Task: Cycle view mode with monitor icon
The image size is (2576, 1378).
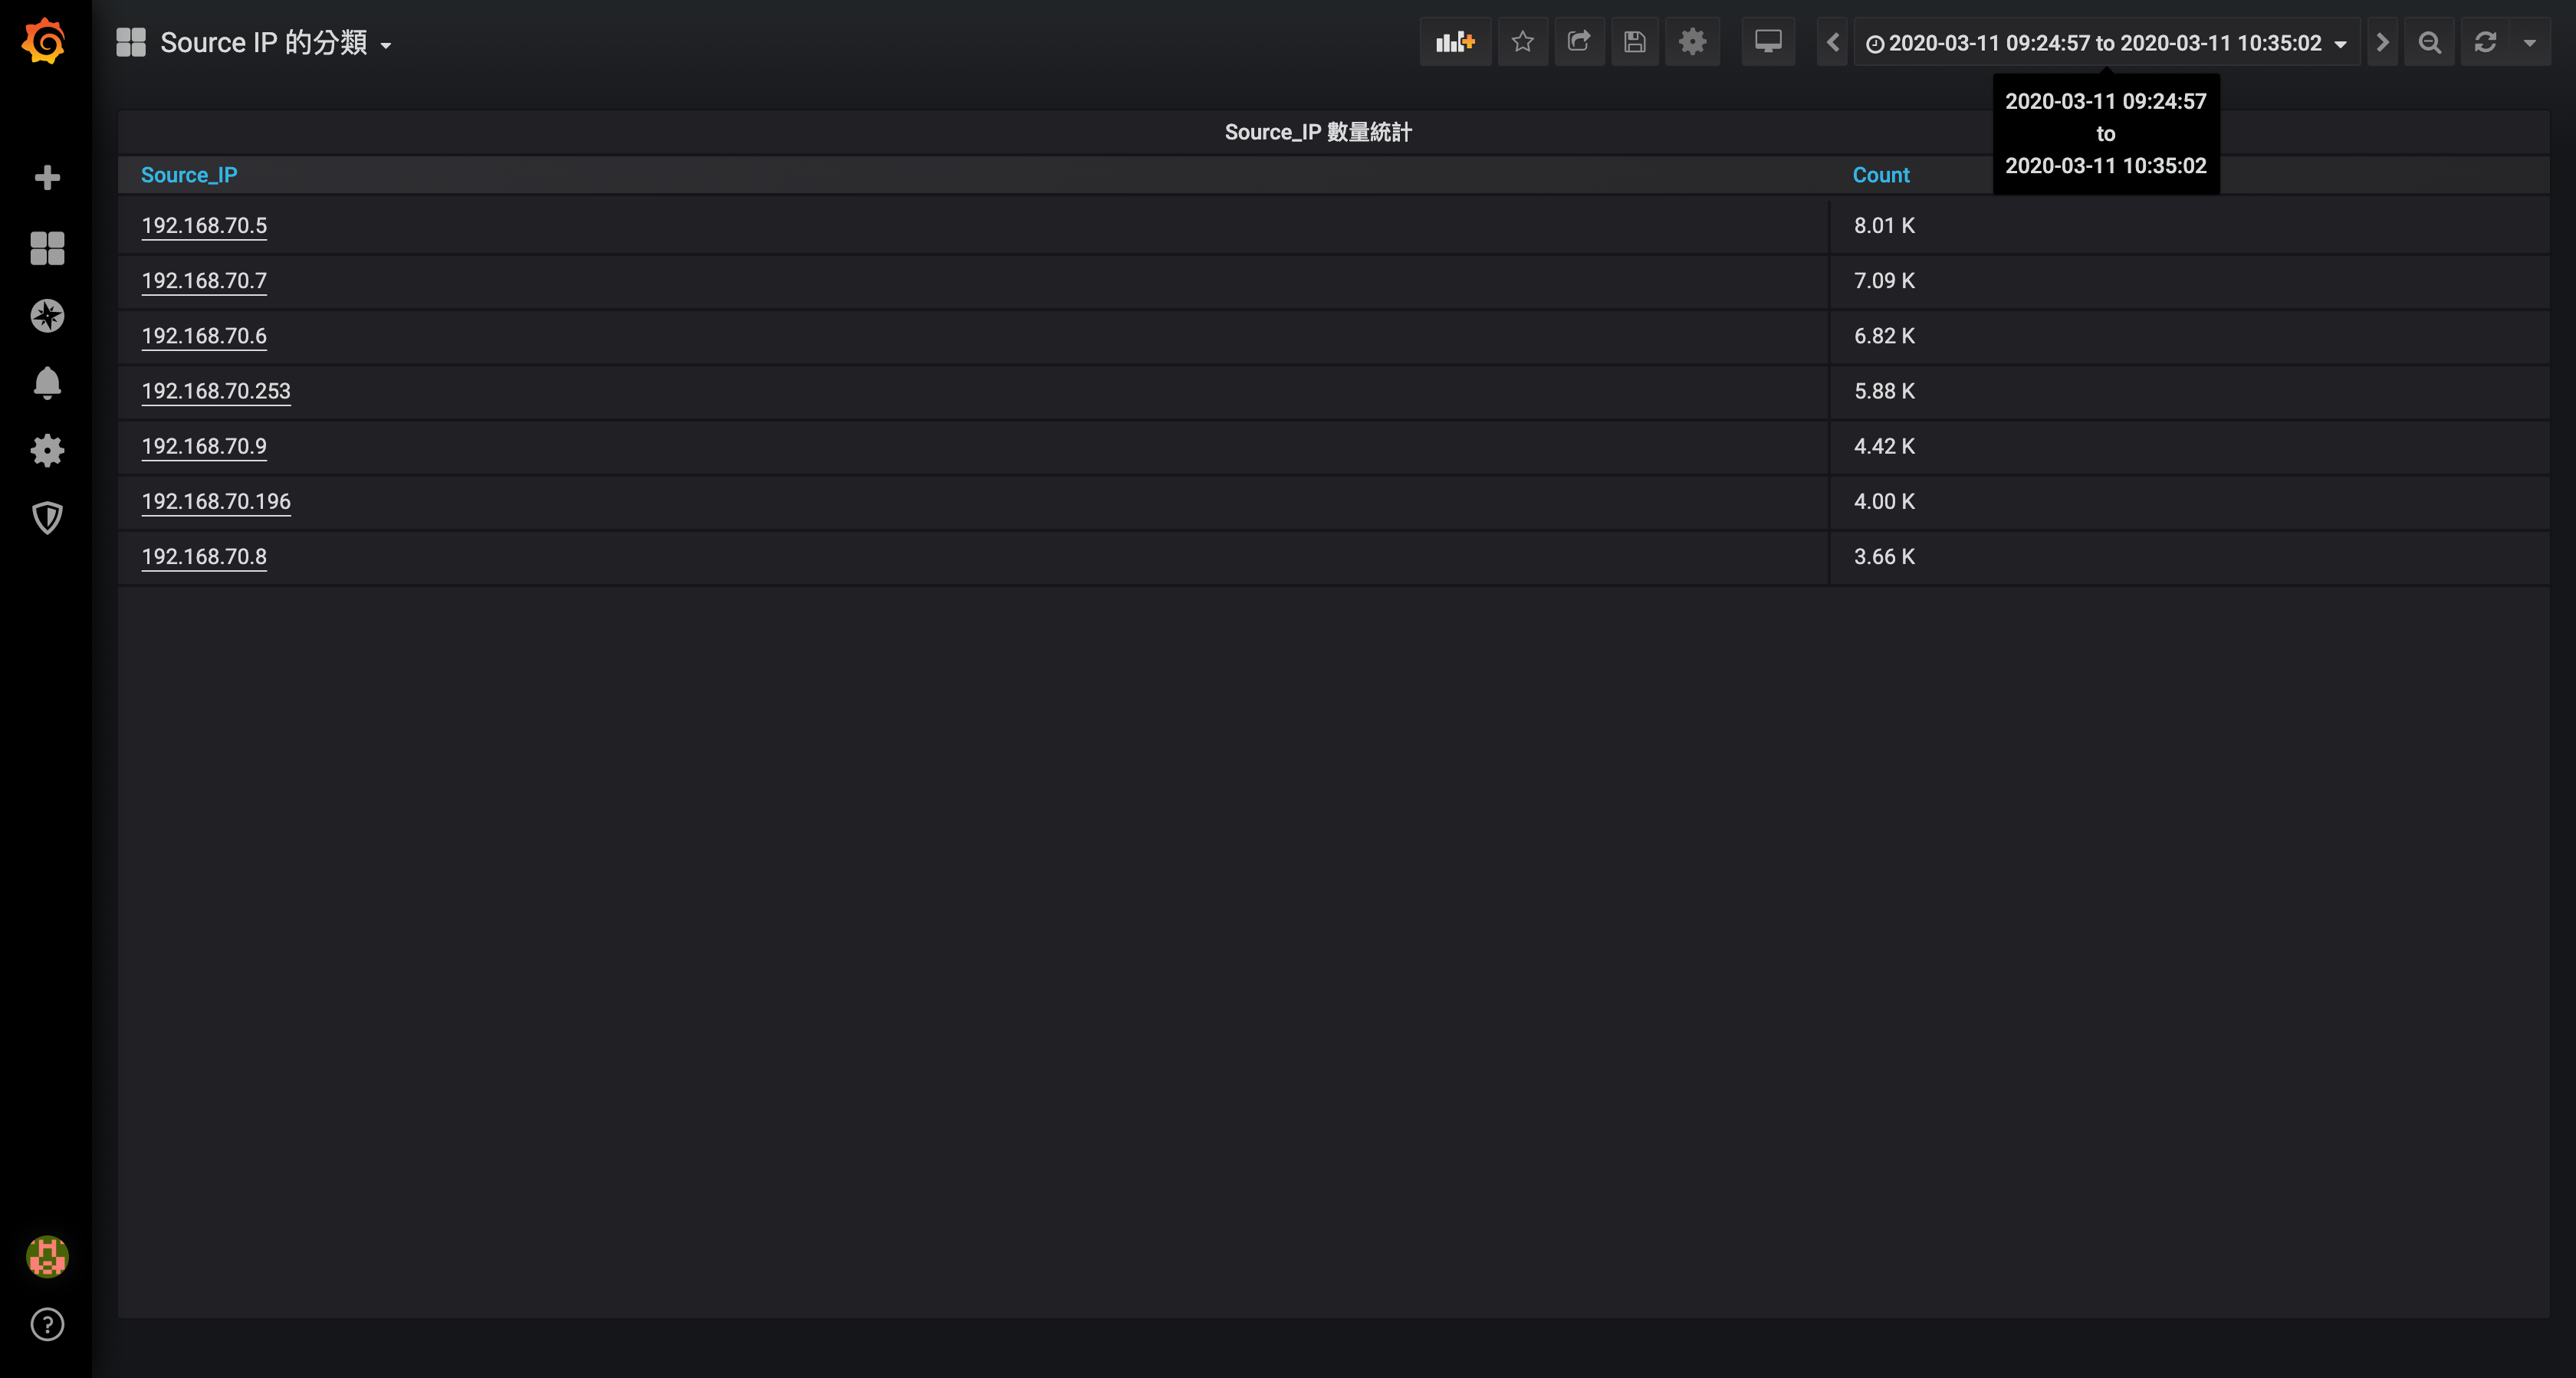Action: pos(1768,42)
